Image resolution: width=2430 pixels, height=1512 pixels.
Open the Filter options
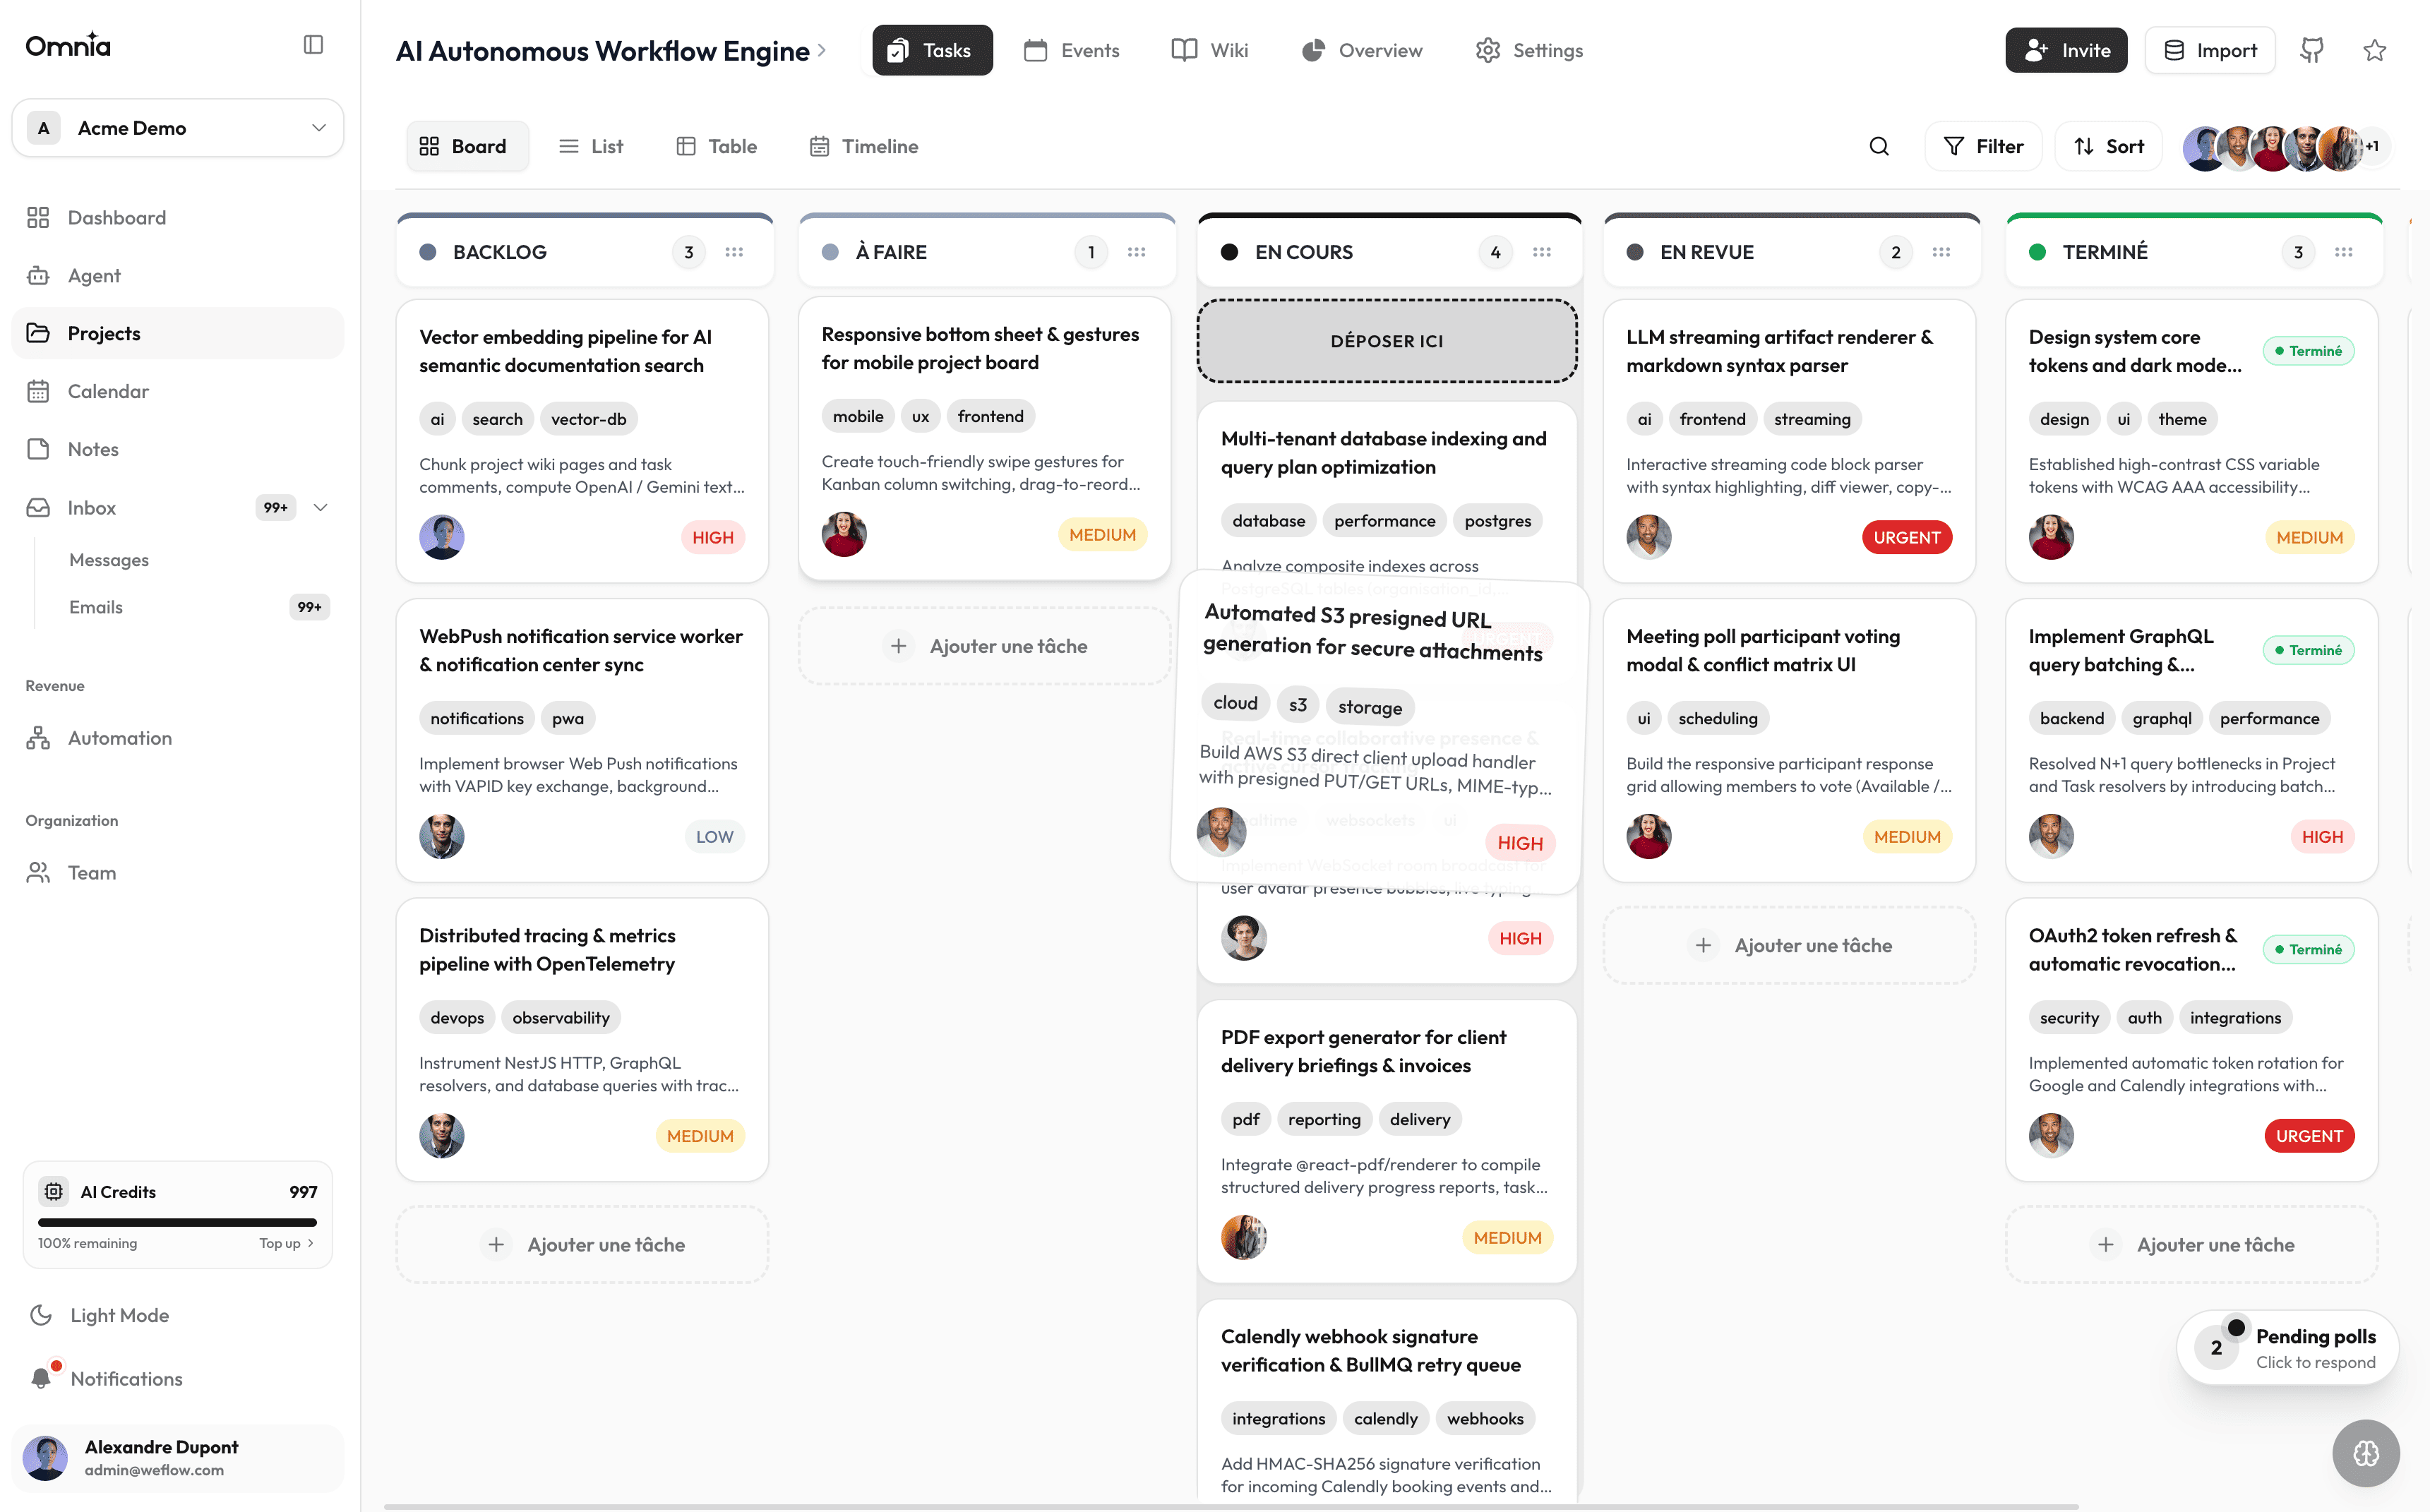click(1983, 147)
